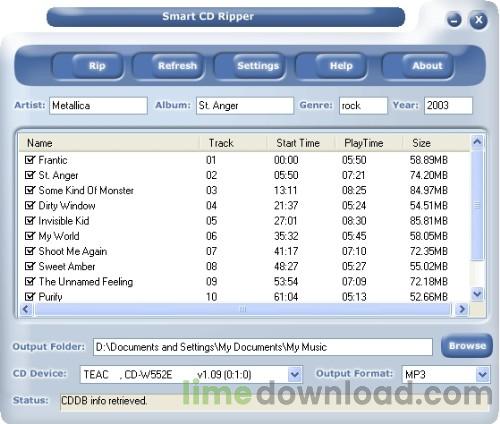500x424 pixels.
Task: Click the horizontal scroll right arrow
Action: coord(462,309)
